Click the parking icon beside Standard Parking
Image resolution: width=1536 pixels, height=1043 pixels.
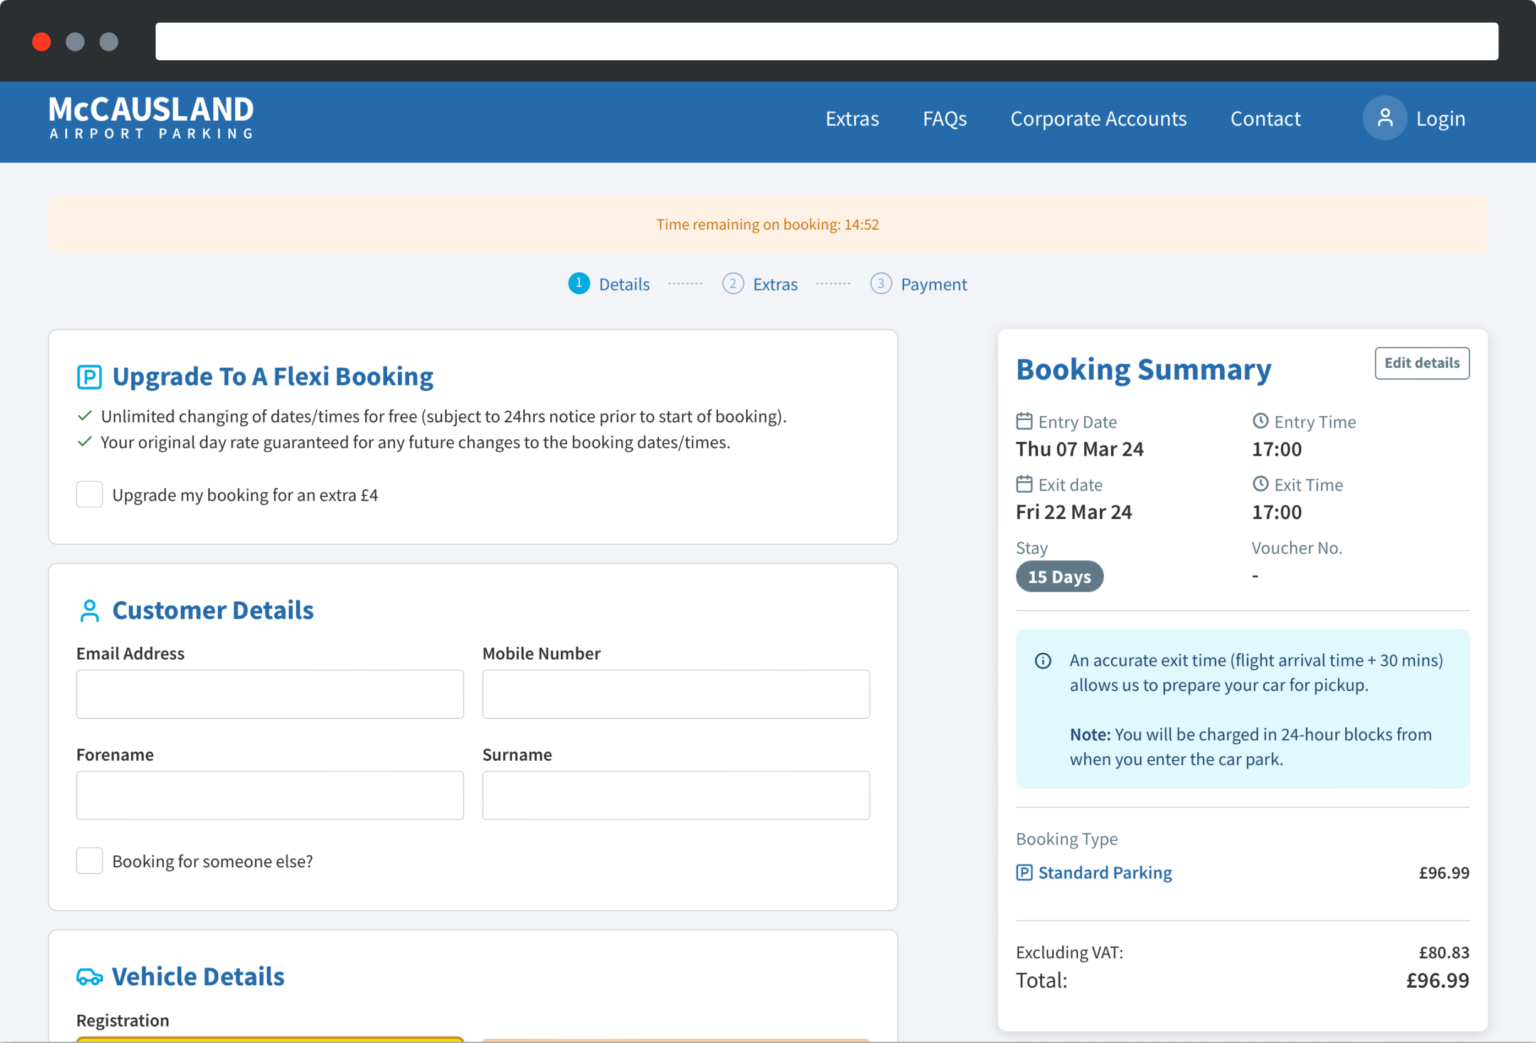coord(1024,872)
